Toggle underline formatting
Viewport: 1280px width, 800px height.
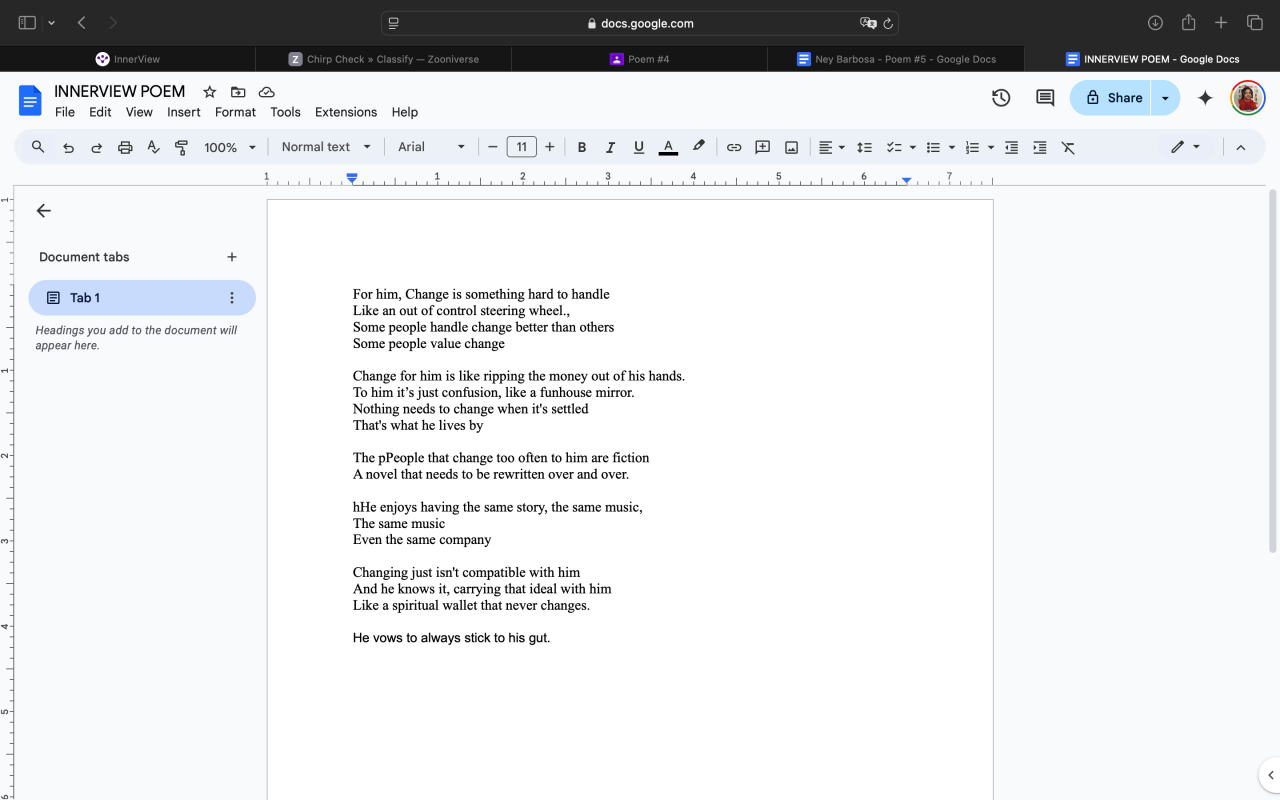(639, 147)
